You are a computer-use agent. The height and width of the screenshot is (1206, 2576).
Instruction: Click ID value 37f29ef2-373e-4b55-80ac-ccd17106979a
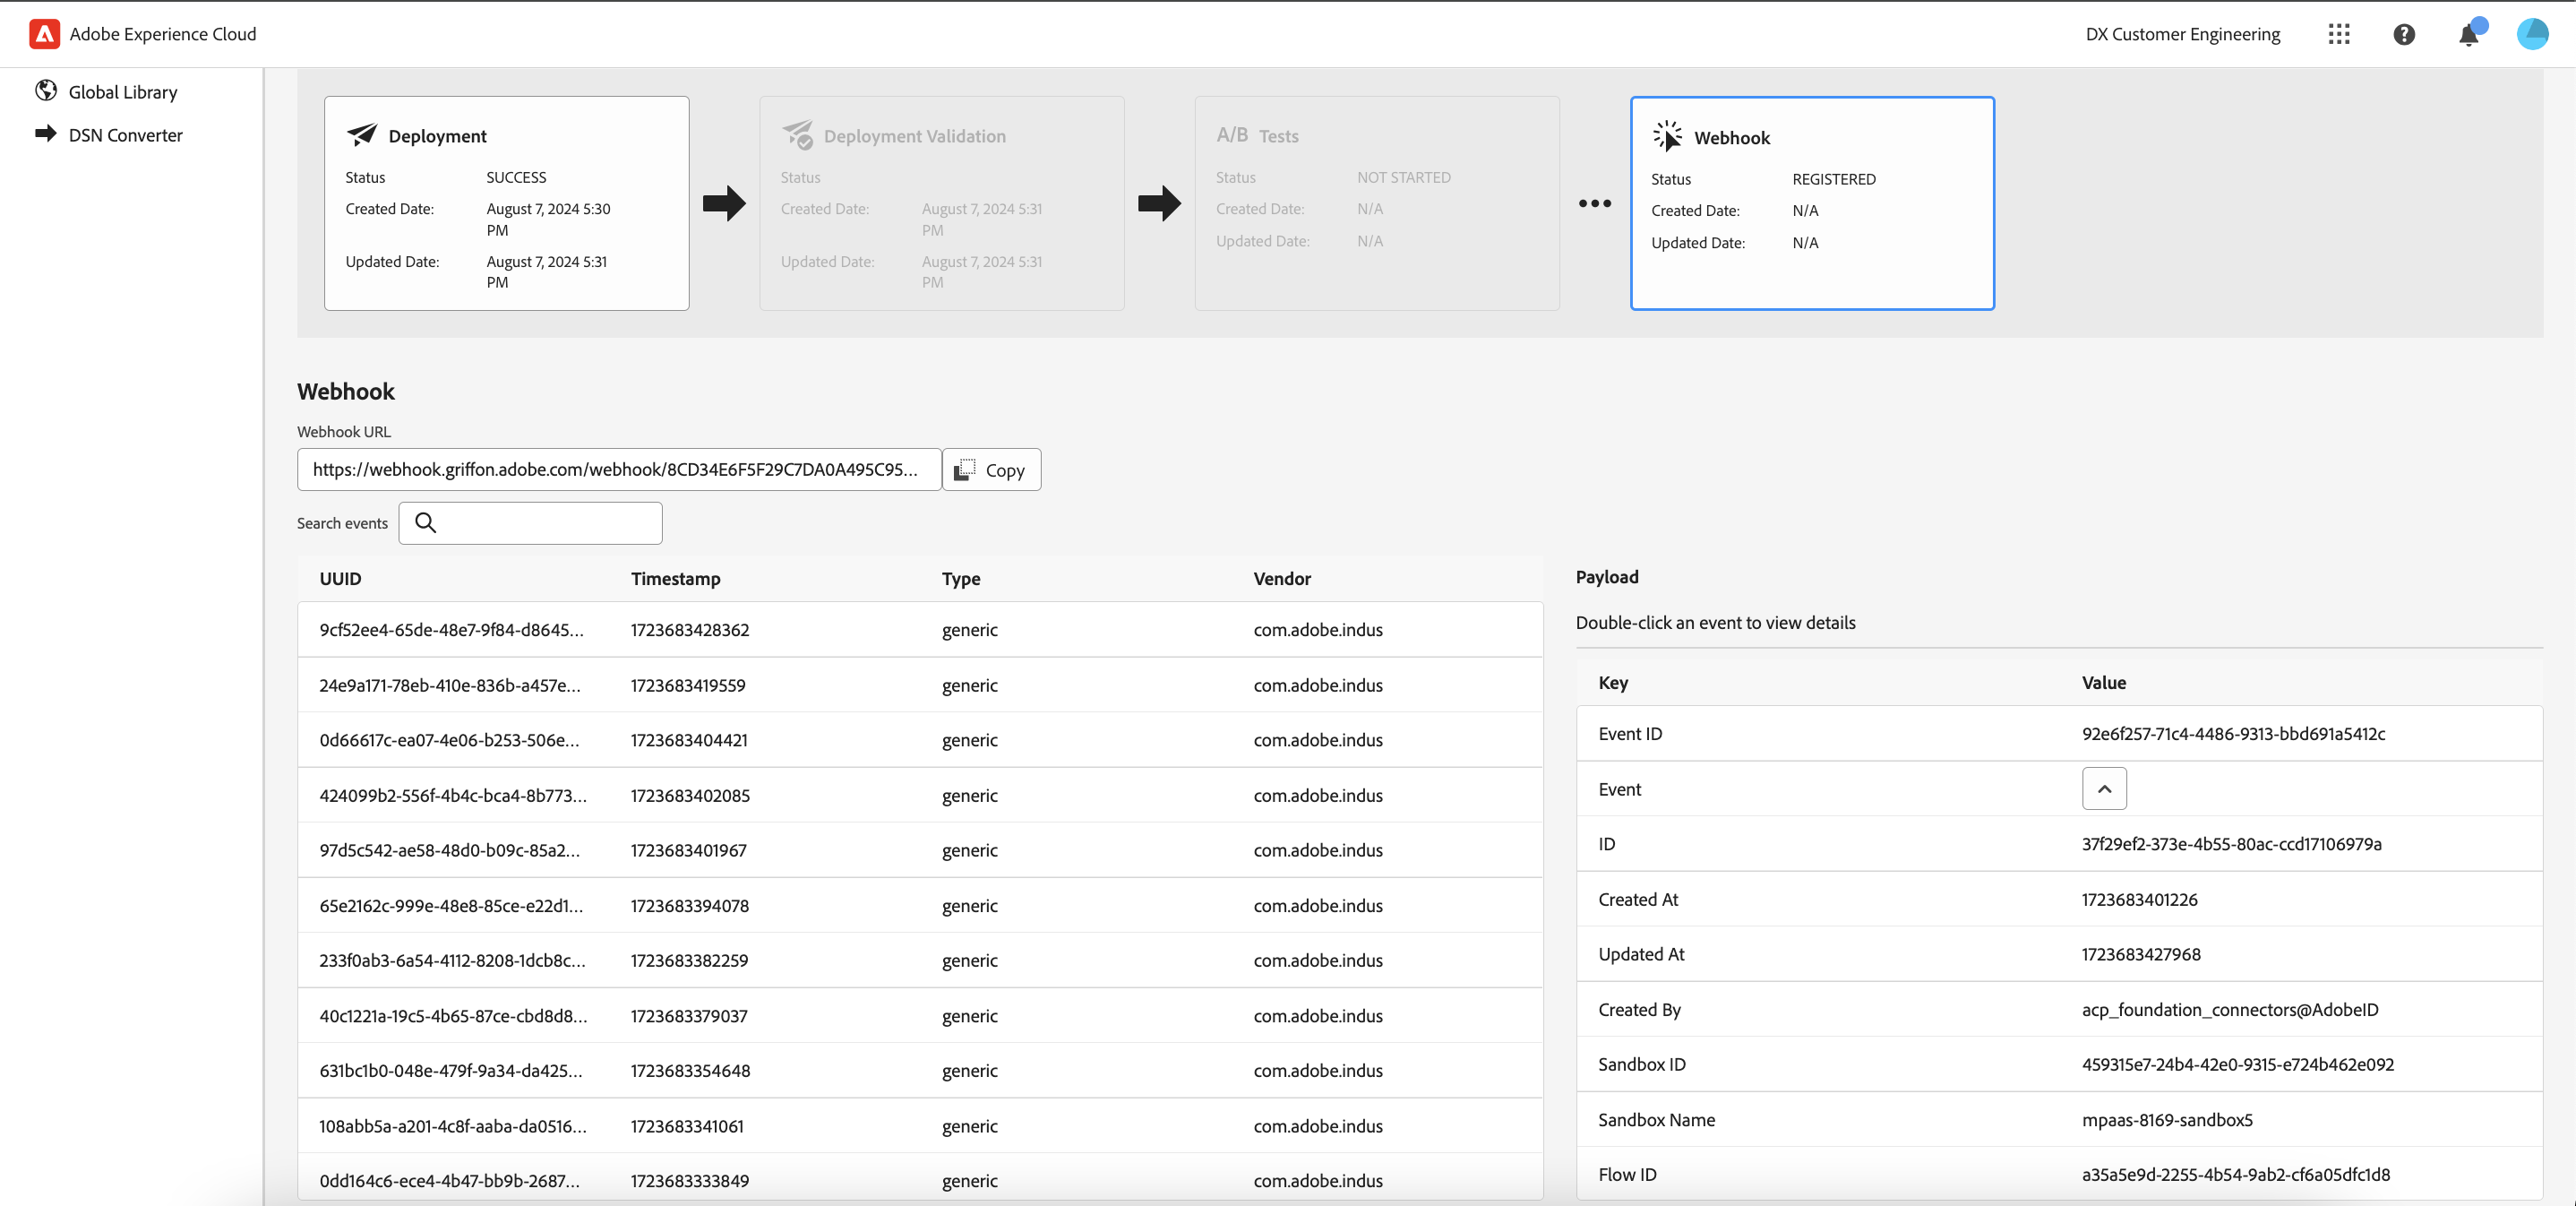click(x=2231, y=843)
